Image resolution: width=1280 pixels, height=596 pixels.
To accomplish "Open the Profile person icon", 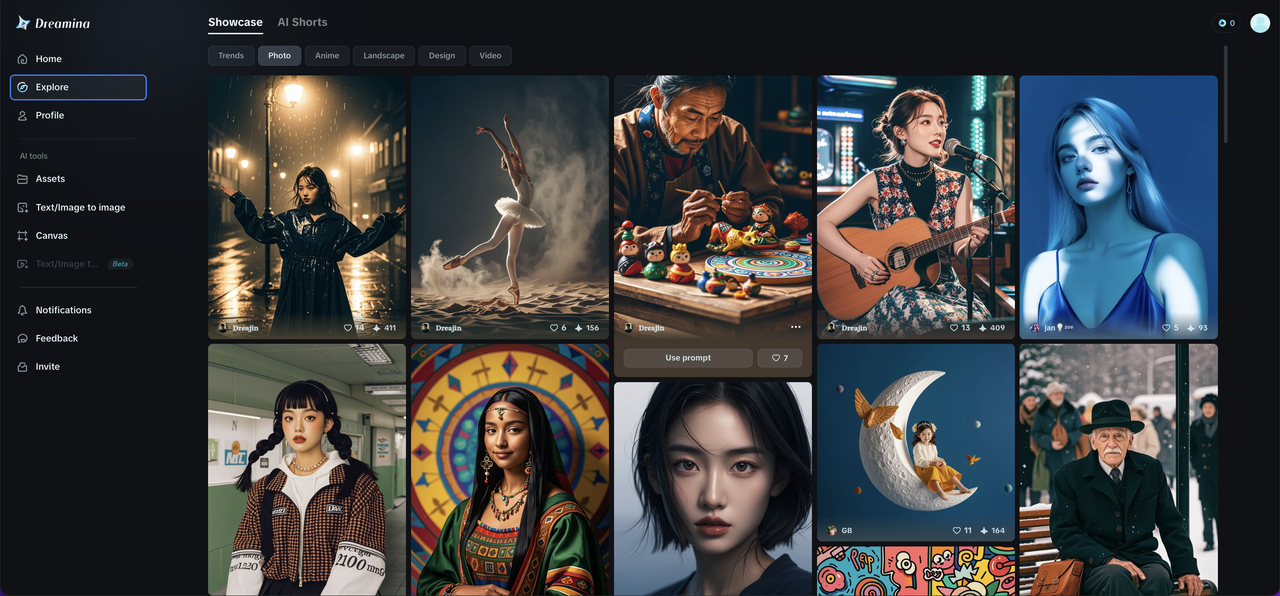I will 22,115.
